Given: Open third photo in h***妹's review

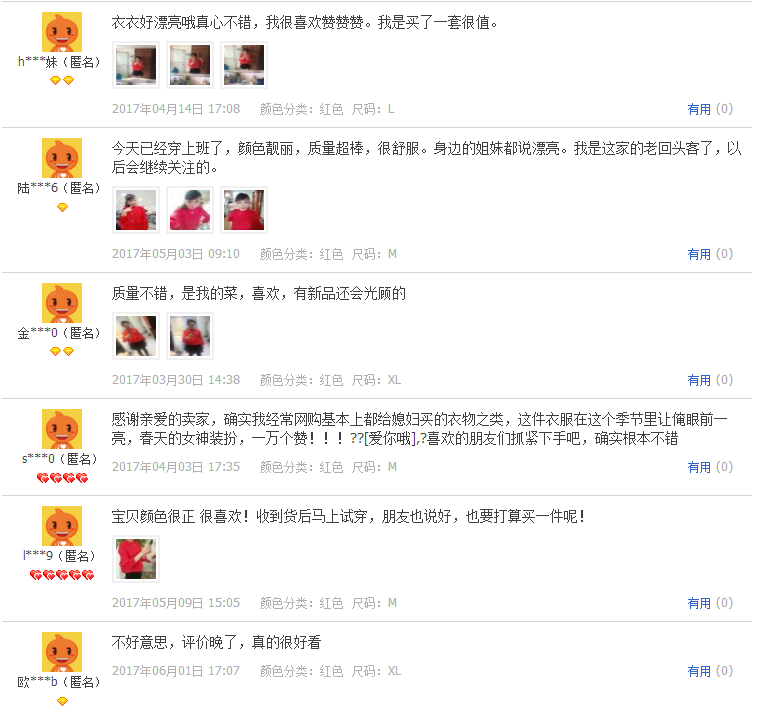Looking at the screenshot, I should 244,65.
